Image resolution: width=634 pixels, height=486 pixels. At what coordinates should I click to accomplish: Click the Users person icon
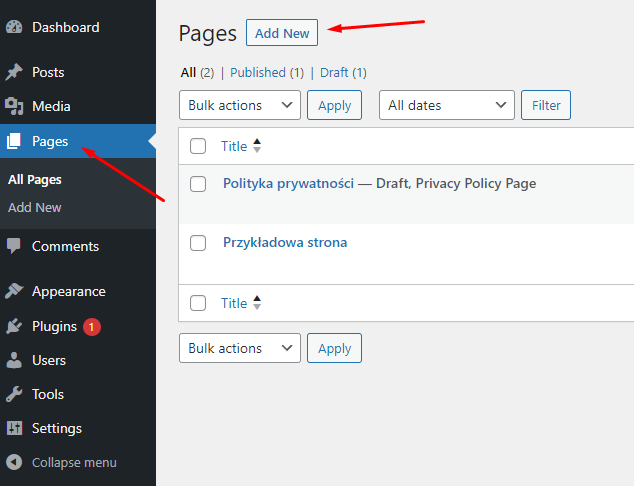14,360
